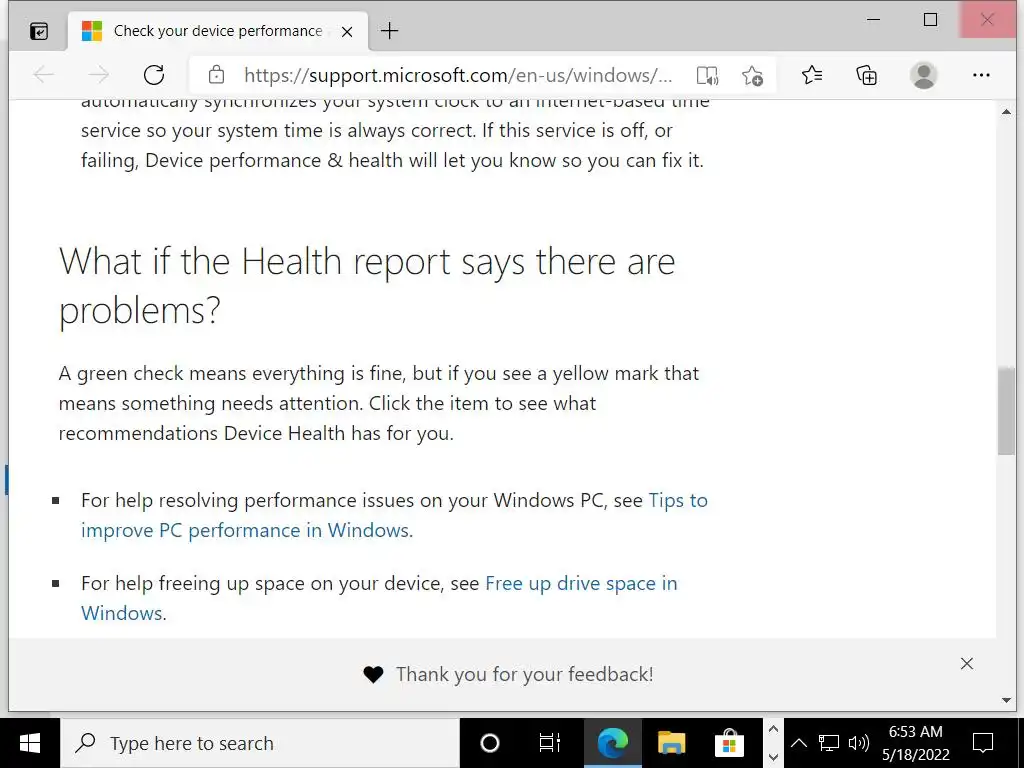The height and width of the screenshot is (768, 1024).
Task: Dismiss the feedback thank-you banner
Action: click(x=967, y=664)
